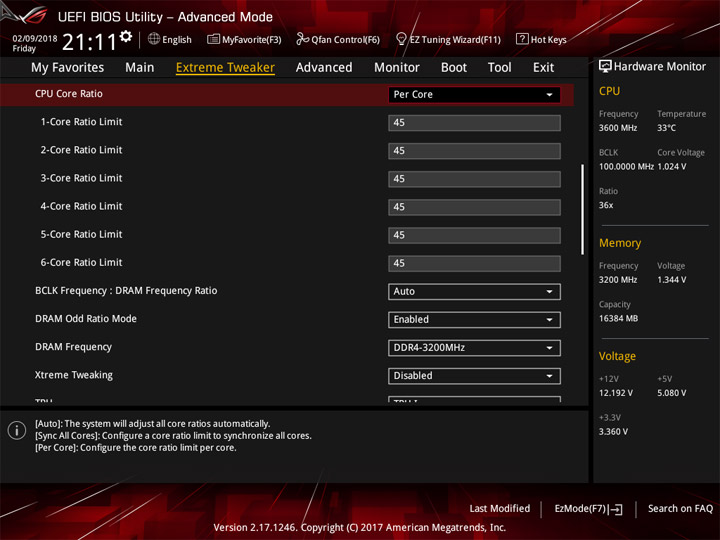Select the Xtreme Tweaking label
This screenshot has height=540, width=720.
click(x=73, y=375)
